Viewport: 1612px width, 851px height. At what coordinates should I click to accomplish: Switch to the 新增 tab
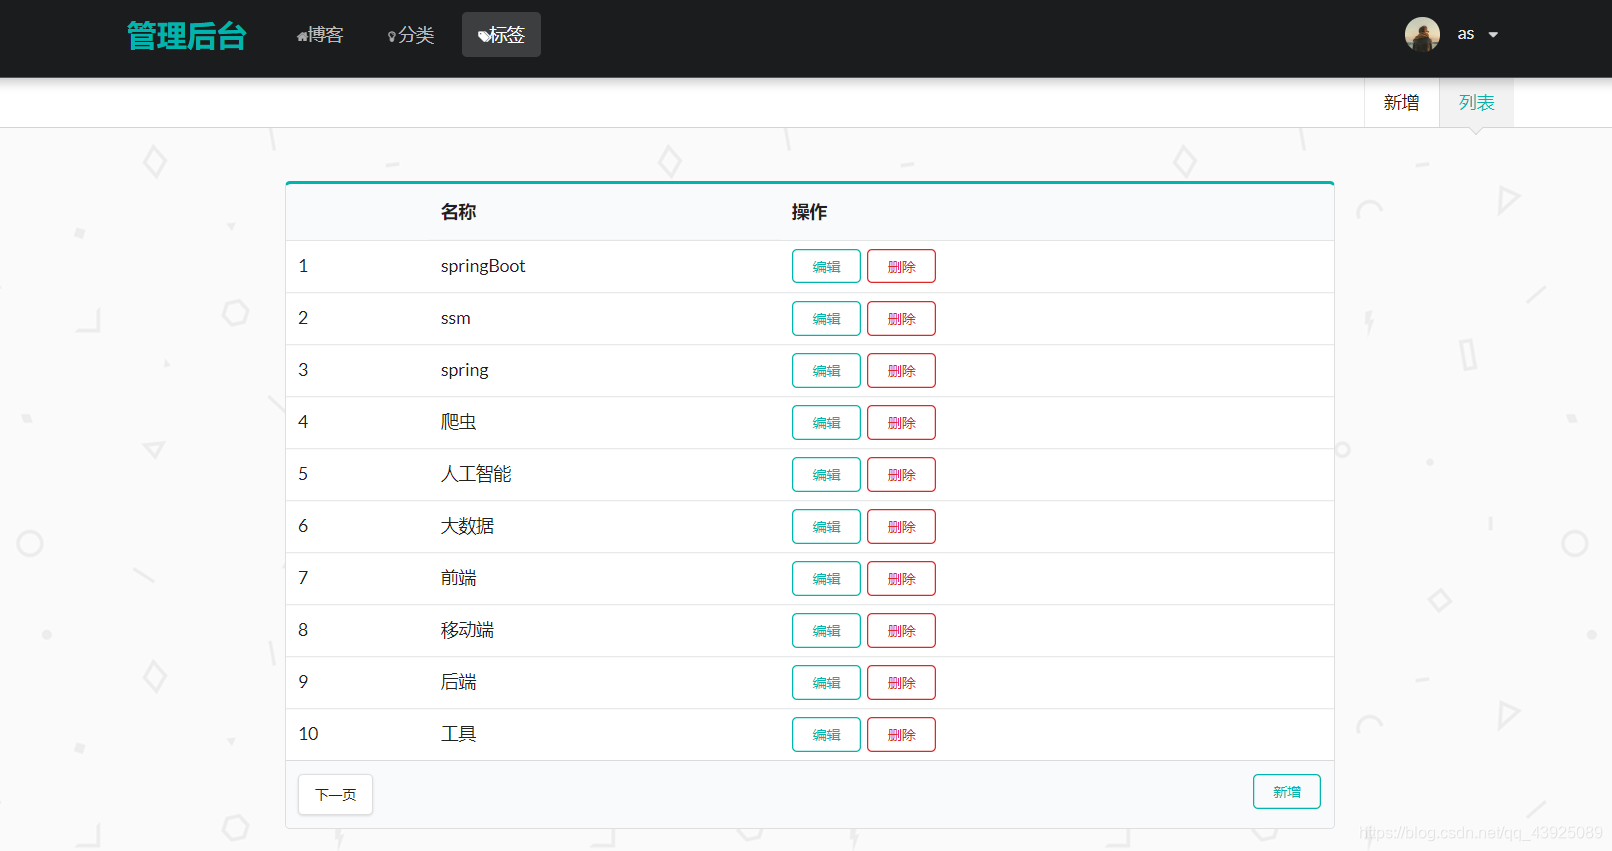click(1401, 102)
